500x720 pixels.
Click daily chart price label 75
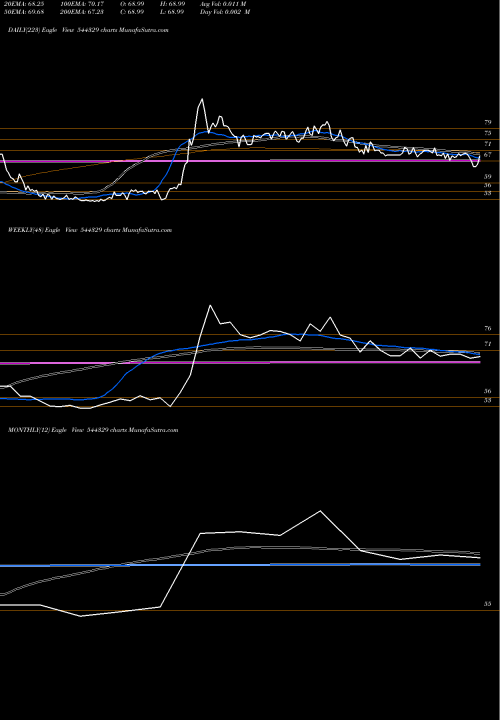point(488,133)
